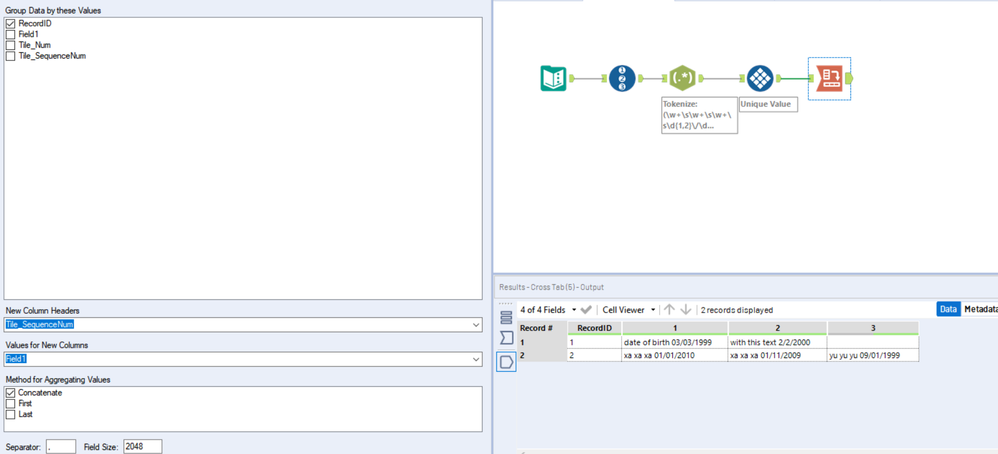Click the Field Size input field

(x=143, y=446)
